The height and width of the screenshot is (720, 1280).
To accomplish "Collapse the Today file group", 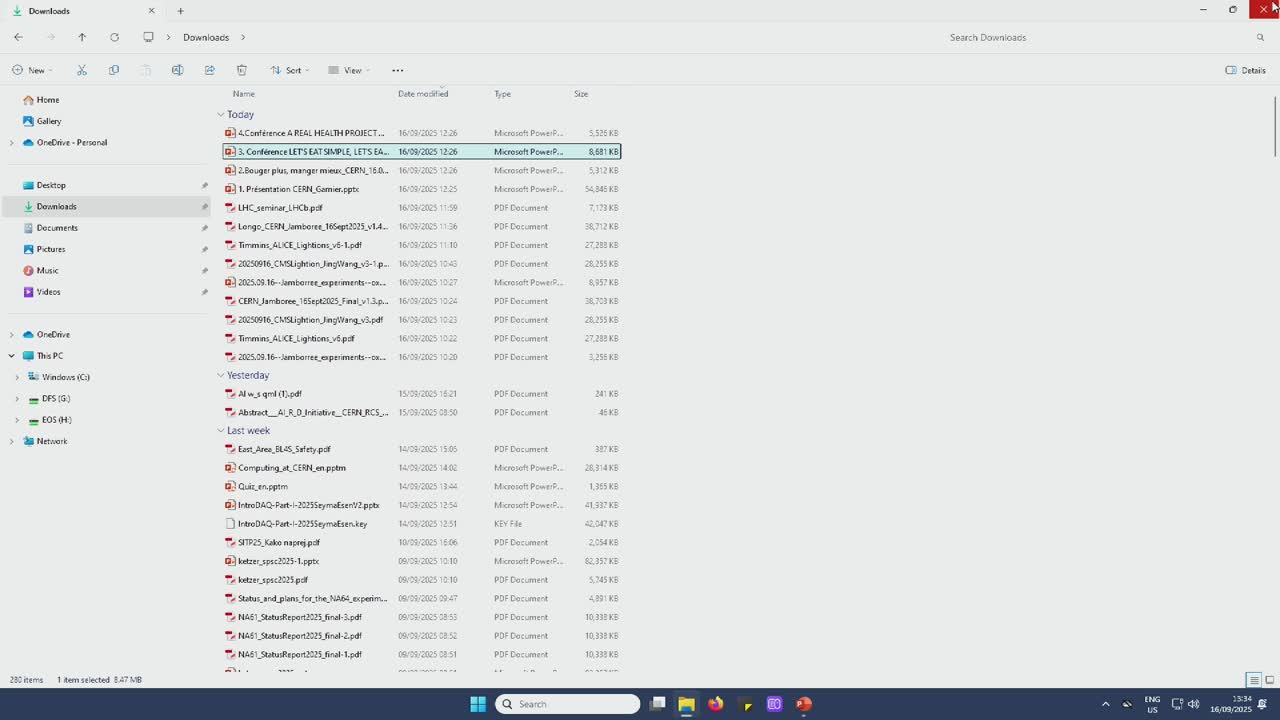I will pyautogui.click(x=221, y=114).
